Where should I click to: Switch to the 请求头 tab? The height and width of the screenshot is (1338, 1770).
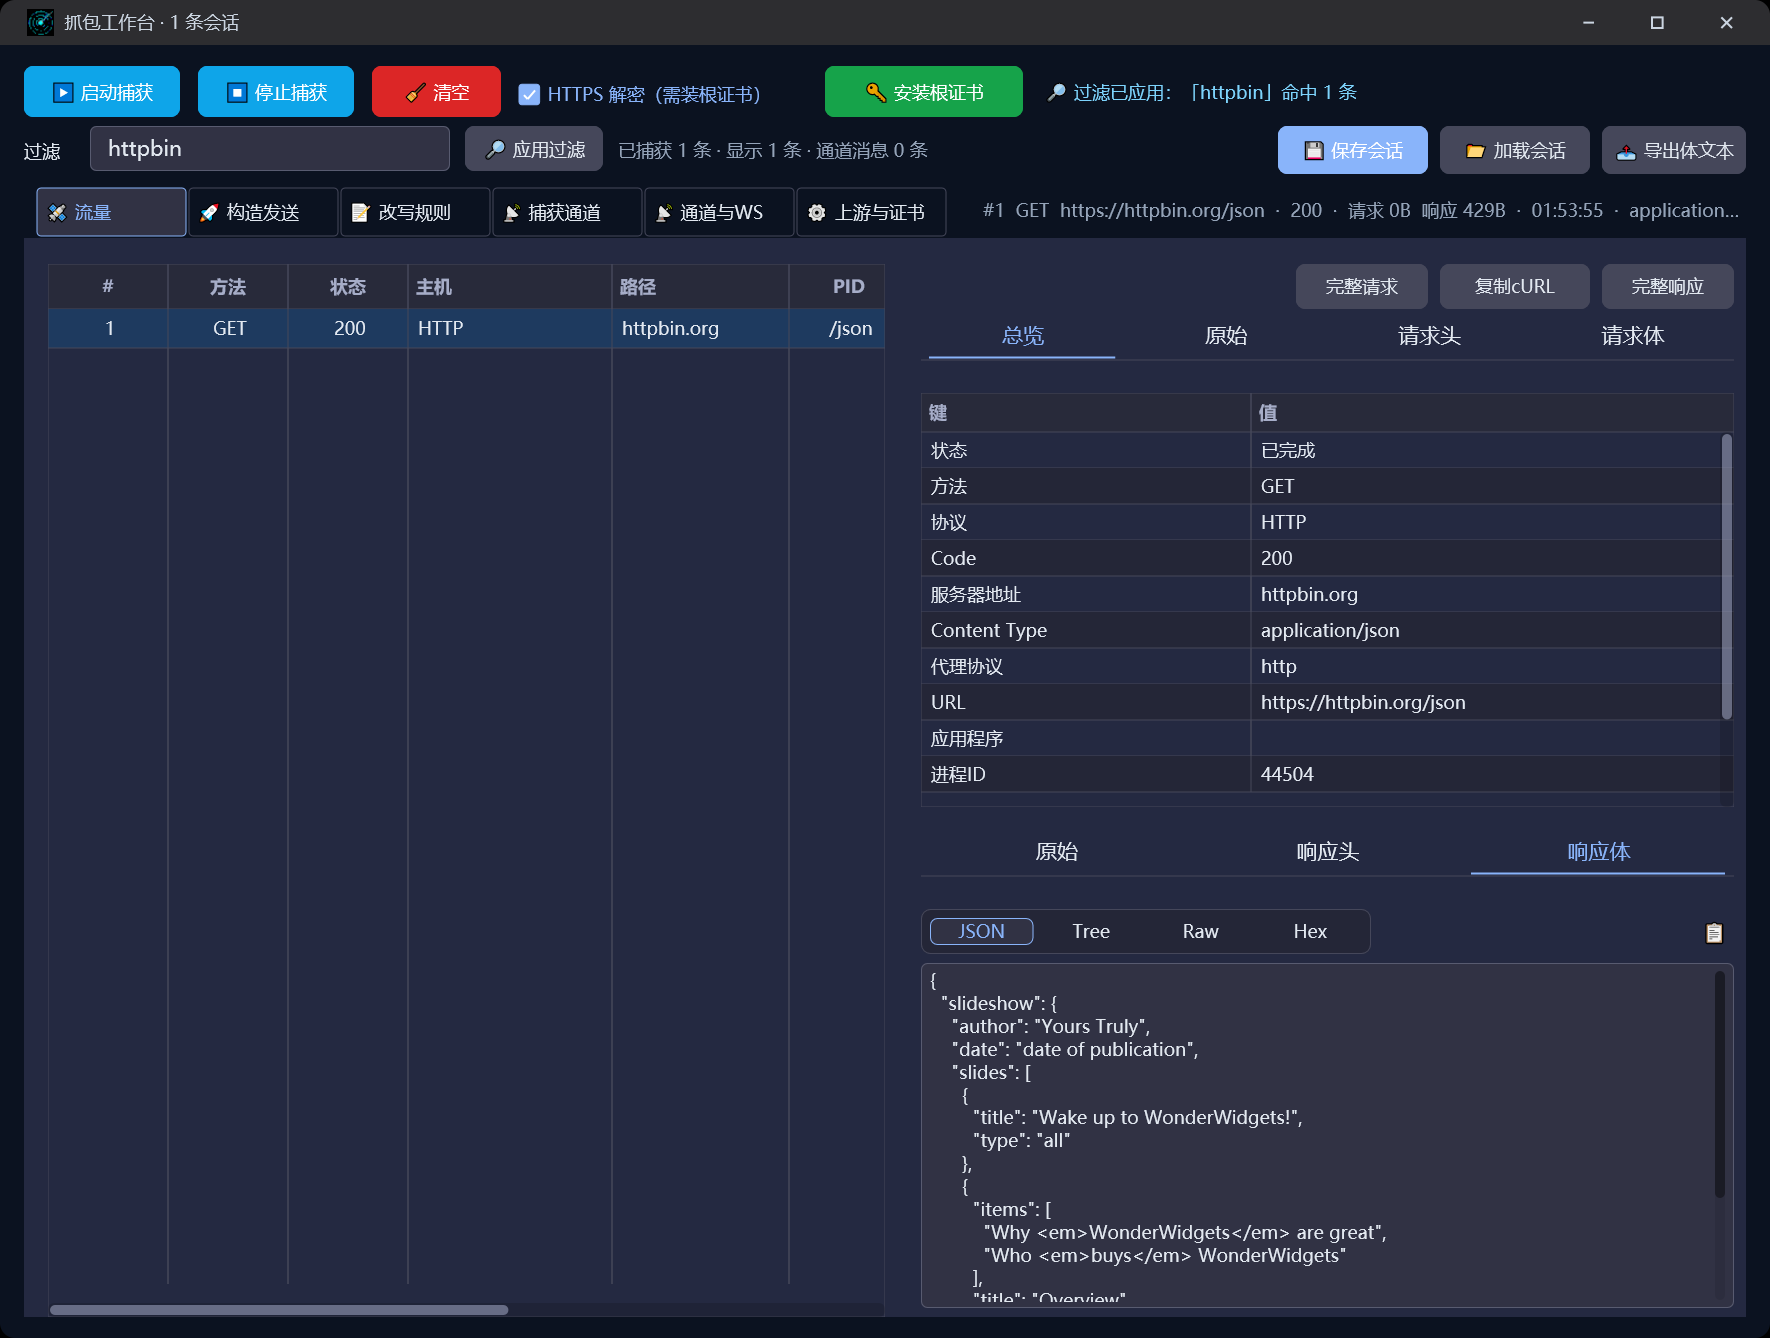pos(1429,336)
